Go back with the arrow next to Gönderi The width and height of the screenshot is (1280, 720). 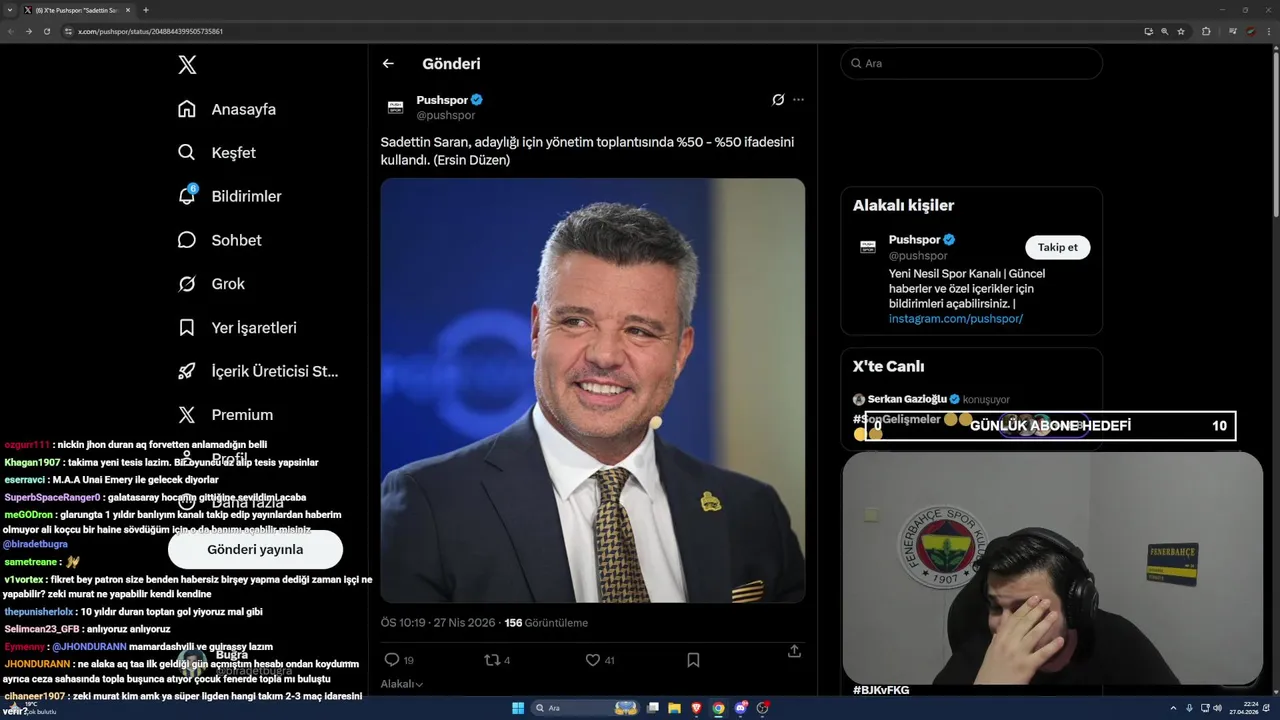(x=388, y=63)
